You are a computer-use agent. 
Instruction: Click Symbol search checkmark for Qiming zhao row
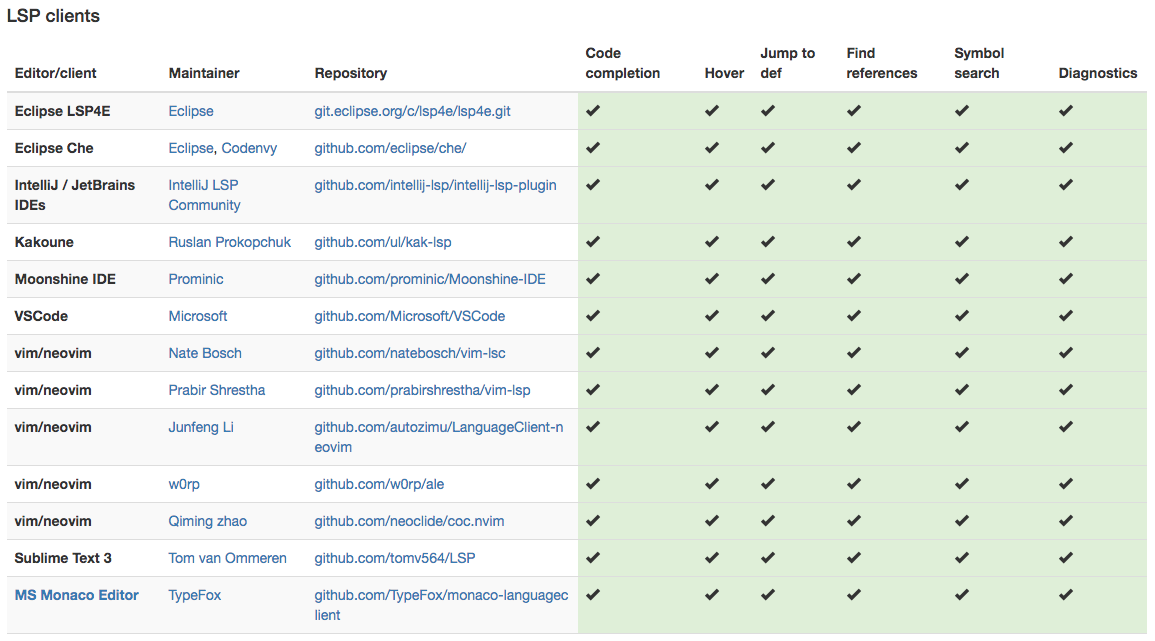(961, 520)
